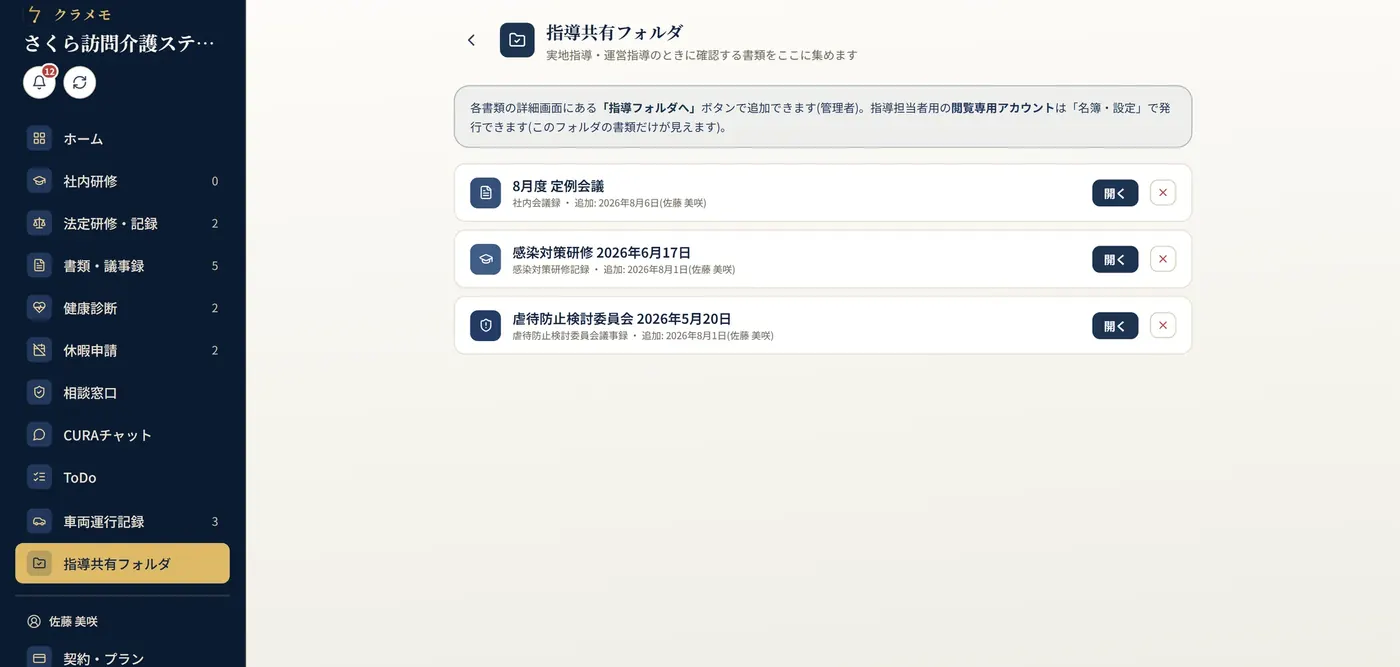Click the back arrow beside the page title
The height and width of the screenshot is (667, 1400).
(x=472, y=40)
